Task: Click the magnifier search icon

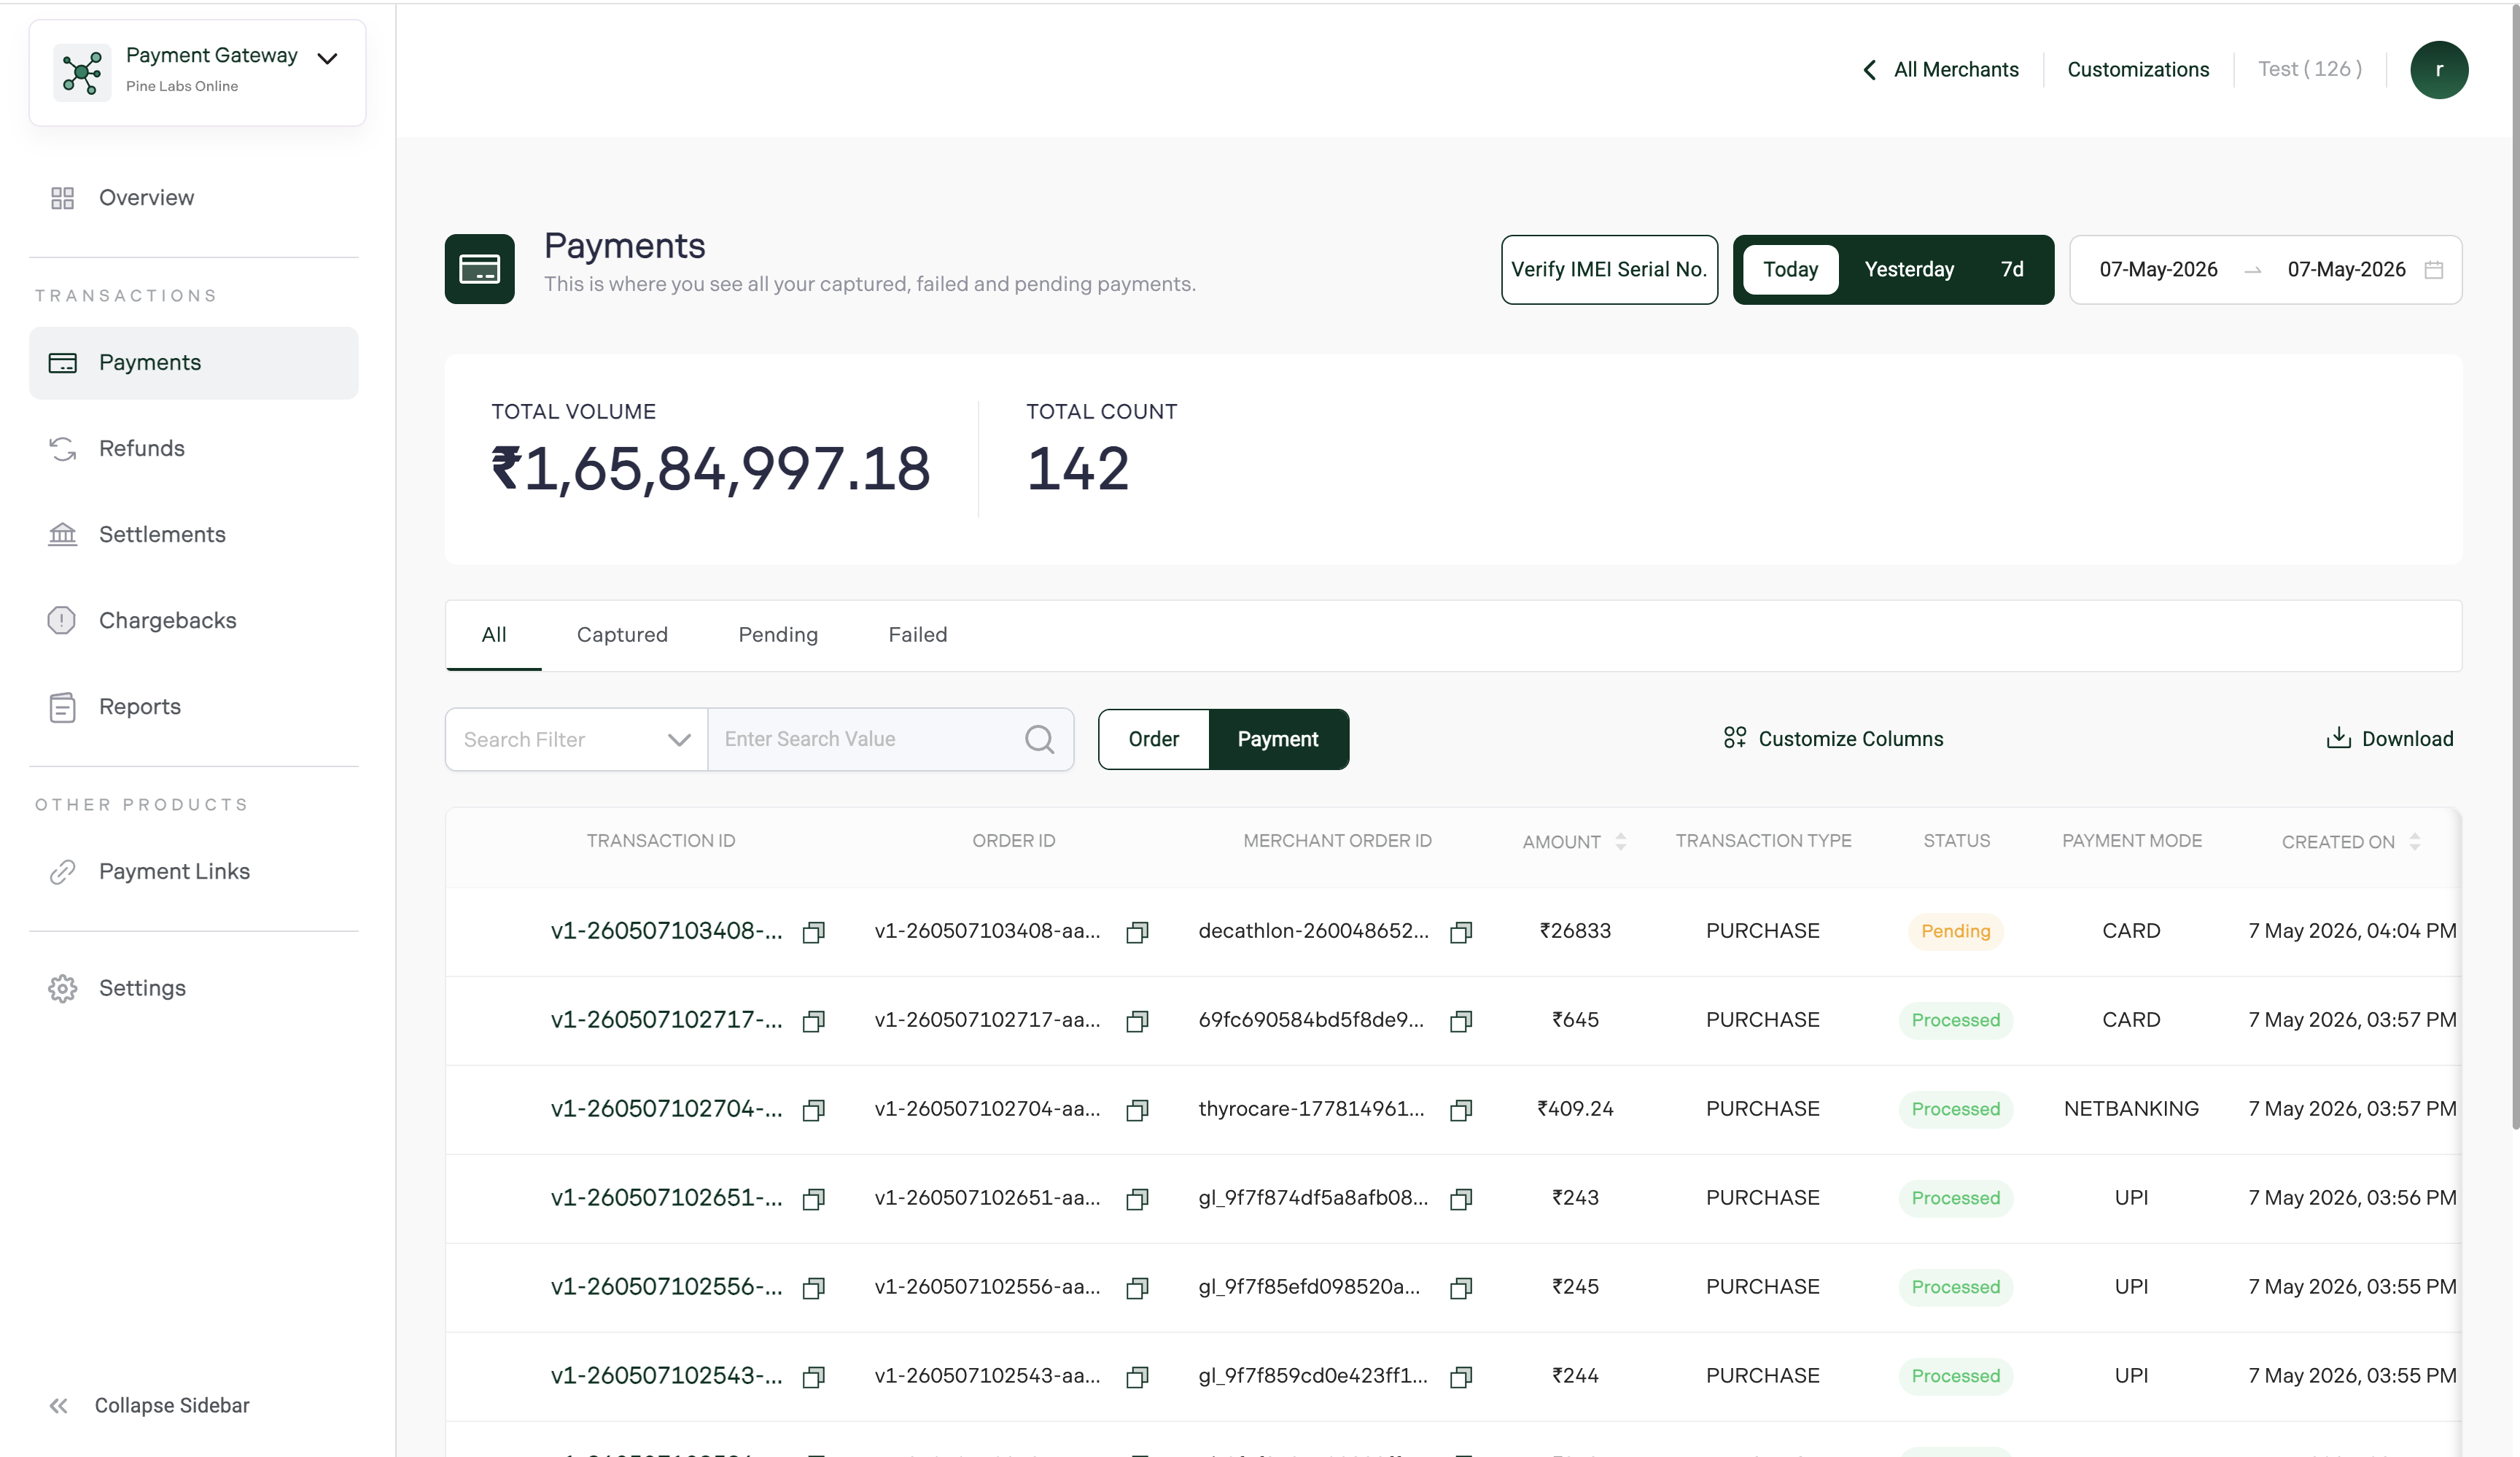Action: point(1040,739)
